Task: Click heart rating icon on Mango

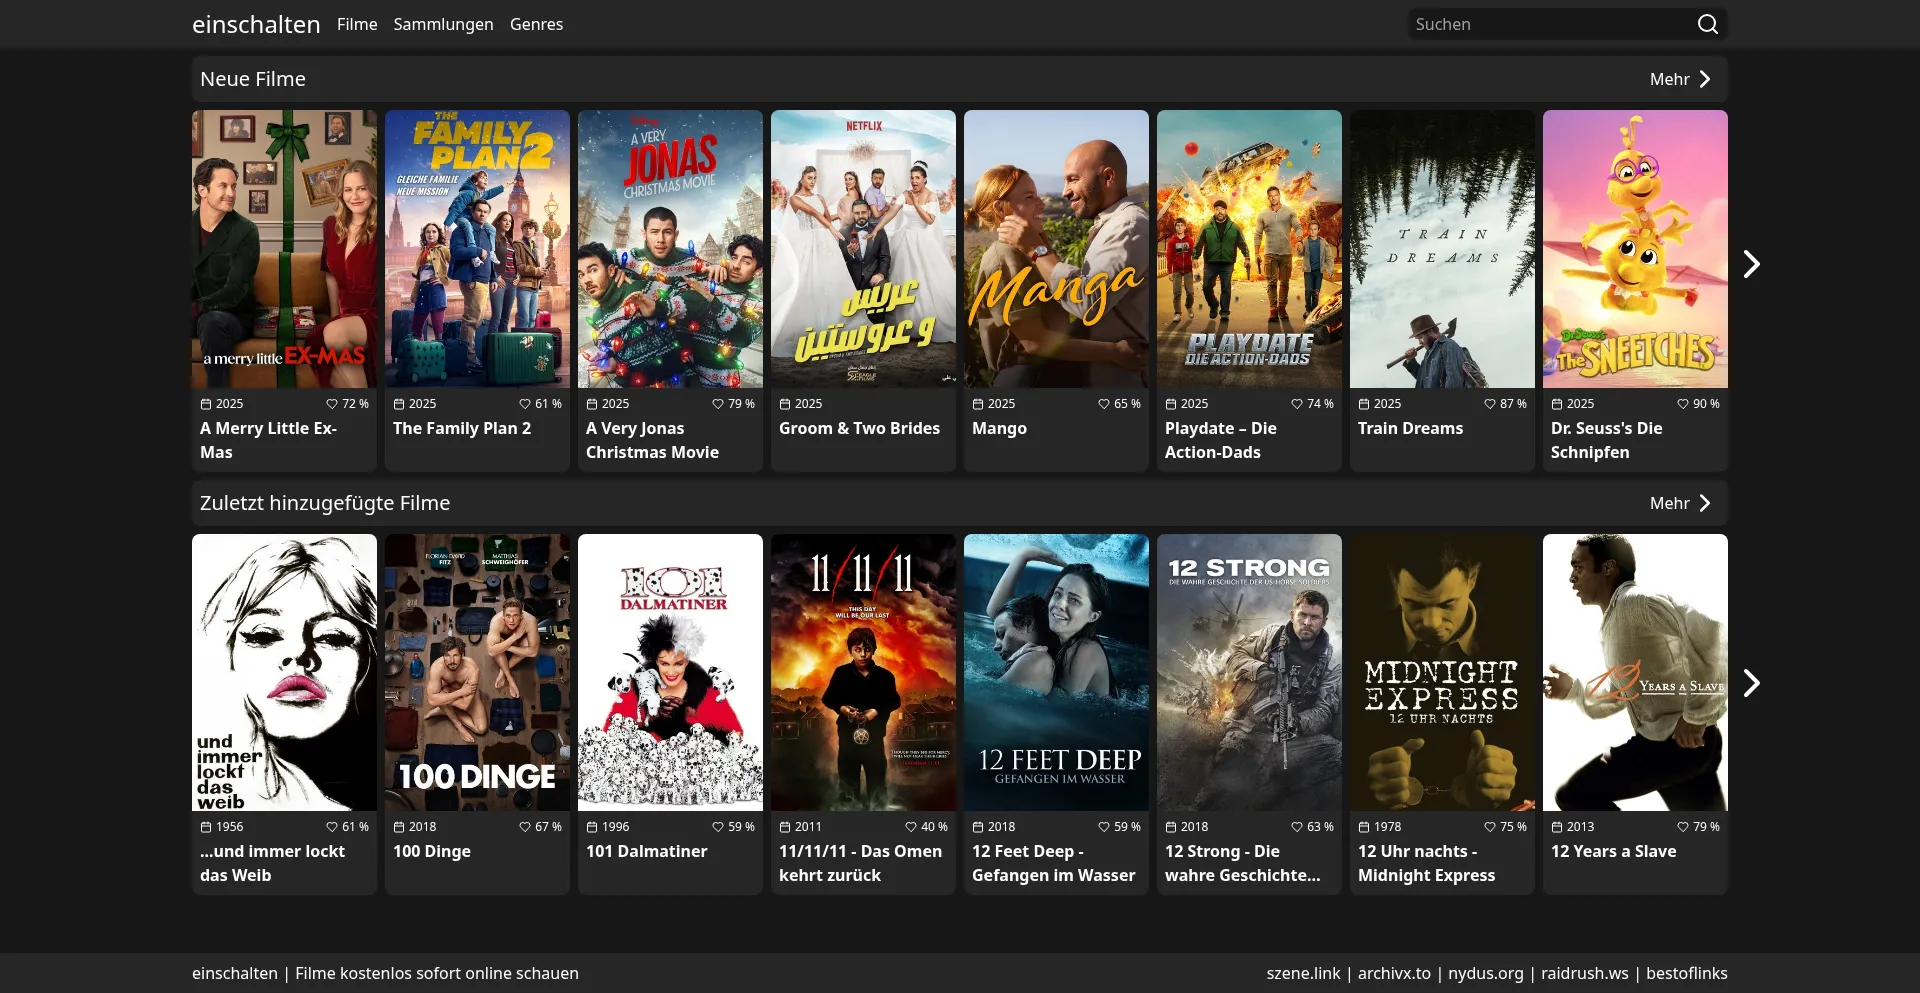Action: 1104,404
